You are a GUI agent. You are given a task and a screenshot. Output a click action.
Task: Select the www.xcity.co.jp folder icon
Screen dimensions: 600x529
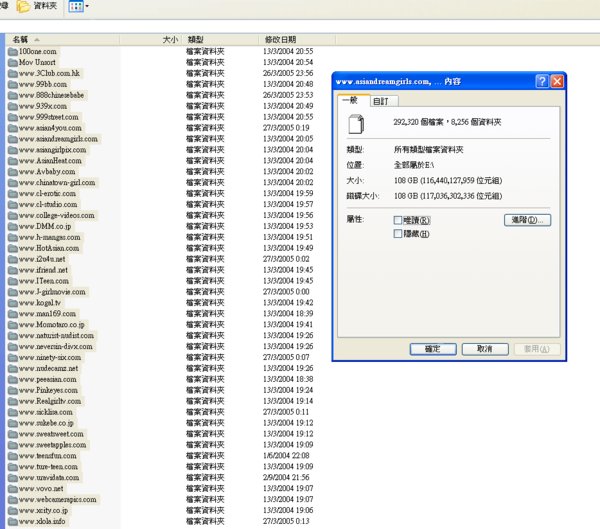pos(13,511)
